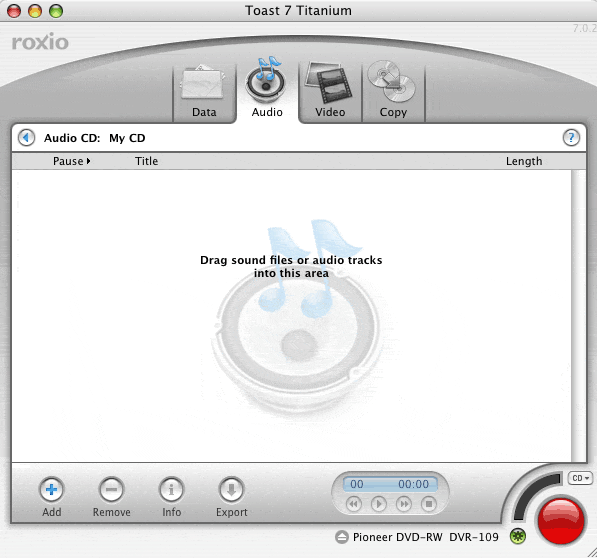The image size is (597, 558).
Task: Click the Export arrow icon
Action: click(231, 489)
